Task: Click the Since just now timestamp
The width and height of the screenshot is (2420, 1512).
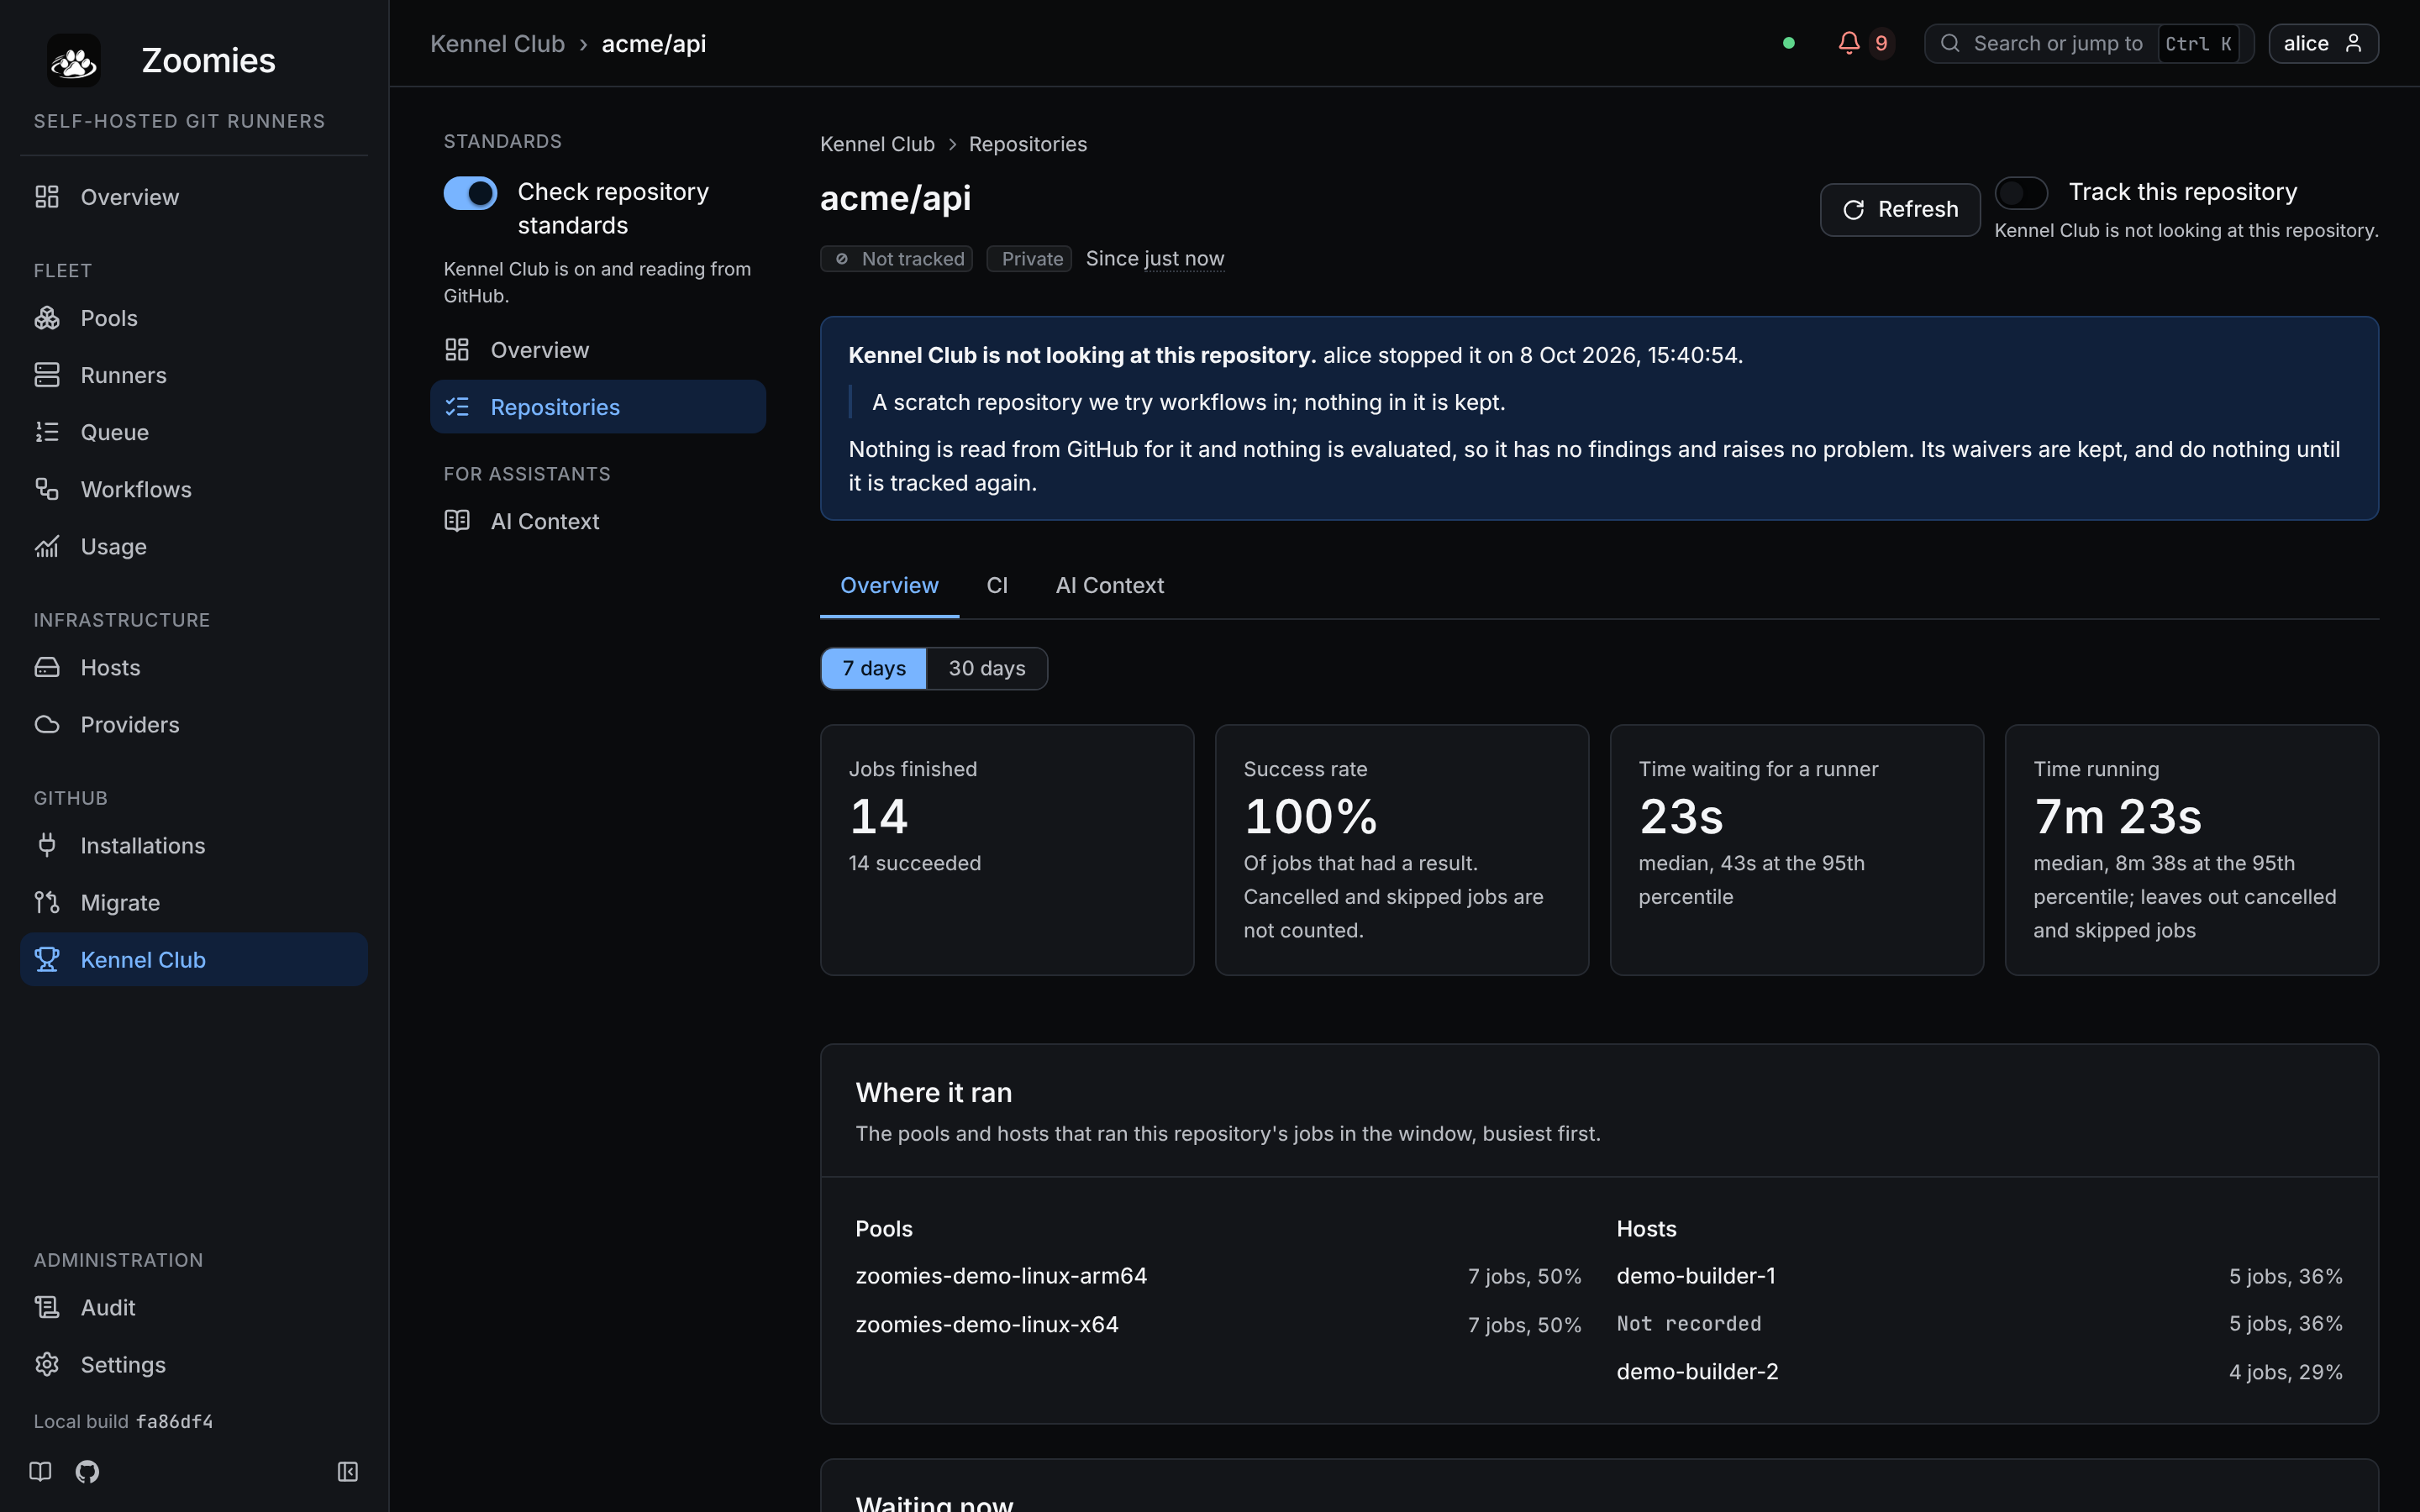Action: 1155,258
